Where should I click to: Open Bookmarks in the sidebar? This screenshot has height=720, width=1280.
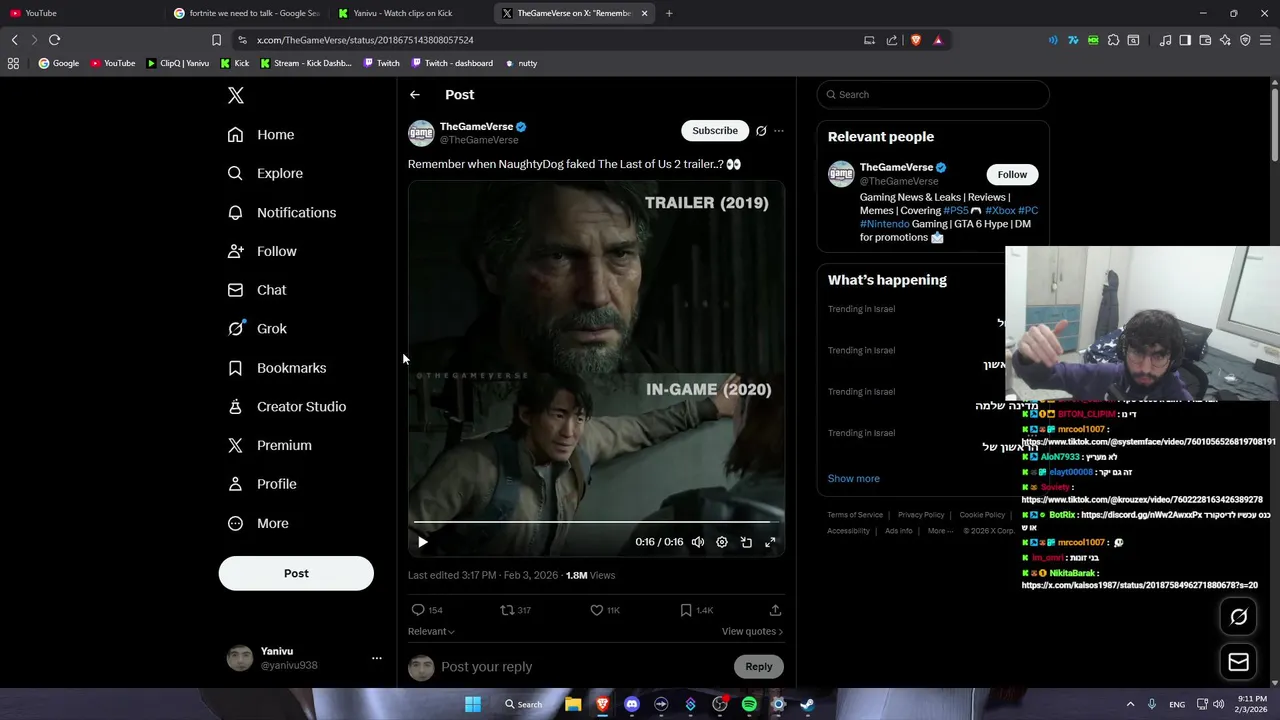click(x=277, y=368)
